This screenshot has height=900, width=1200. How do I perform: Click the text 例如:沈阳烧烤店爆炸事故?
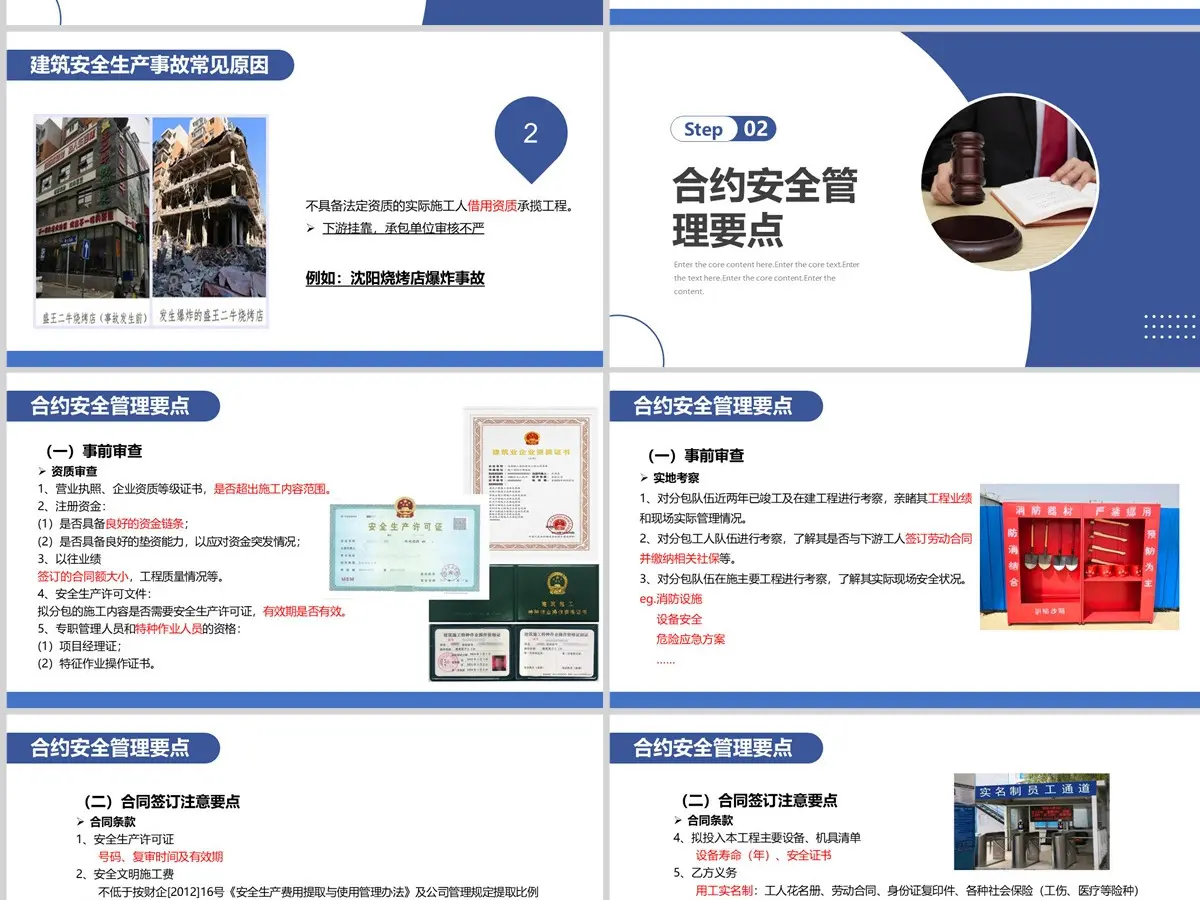tap(395, 278)
